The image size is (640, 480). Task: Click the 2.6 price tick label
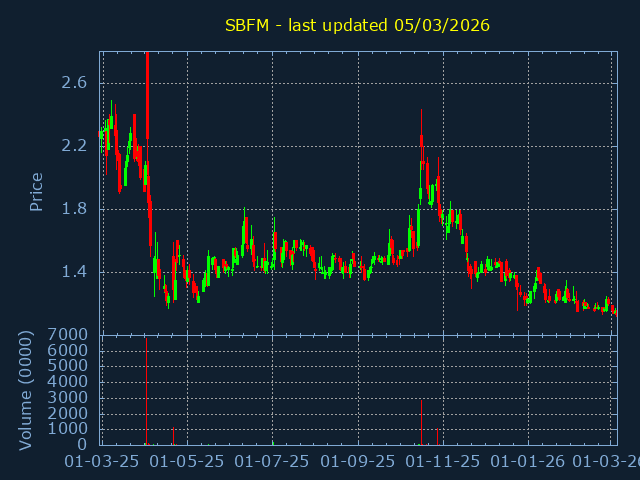pos(74,83)
